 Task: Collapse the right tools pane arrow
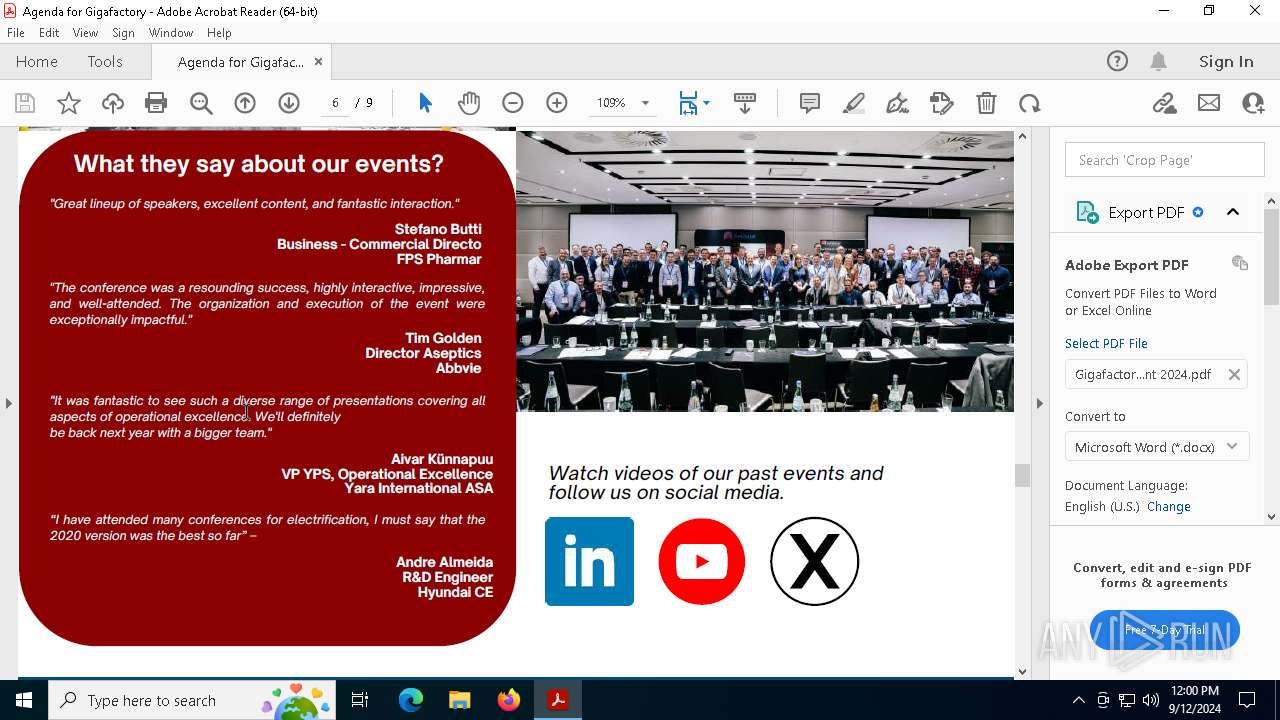point(1039,403)
